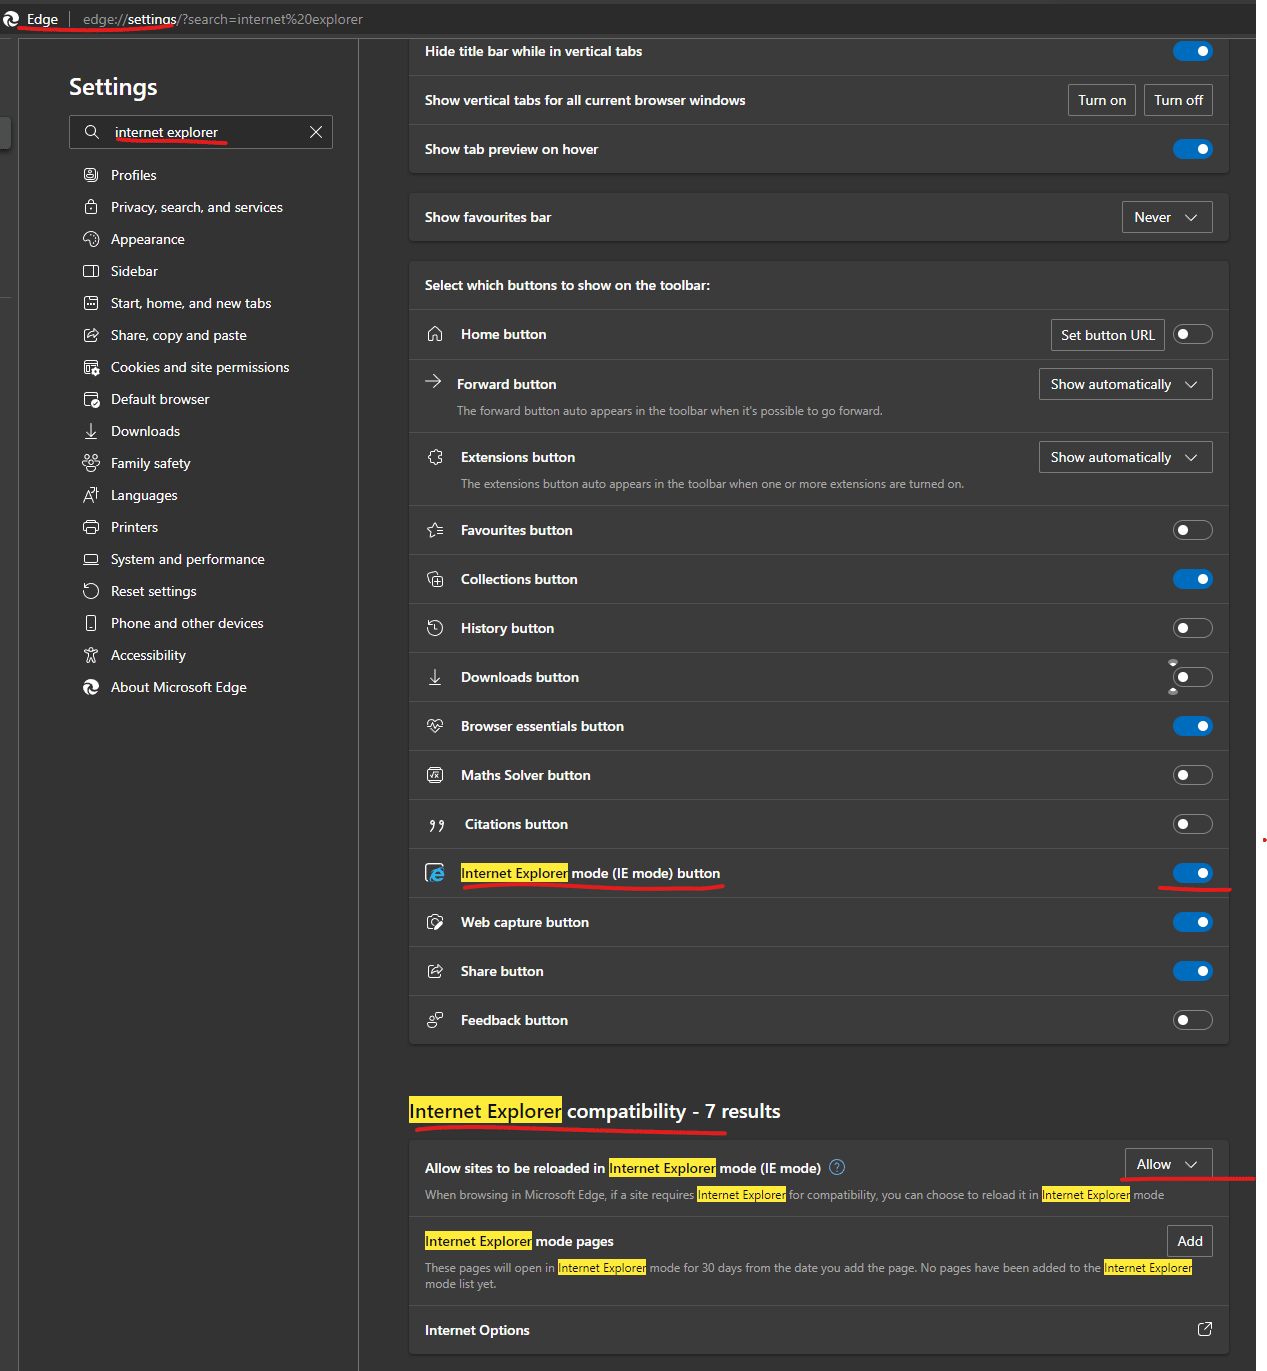Click the Collections button icon
Image resolution: width=1267 pixels, height=1371 pixels.
(x=435, y=579)
